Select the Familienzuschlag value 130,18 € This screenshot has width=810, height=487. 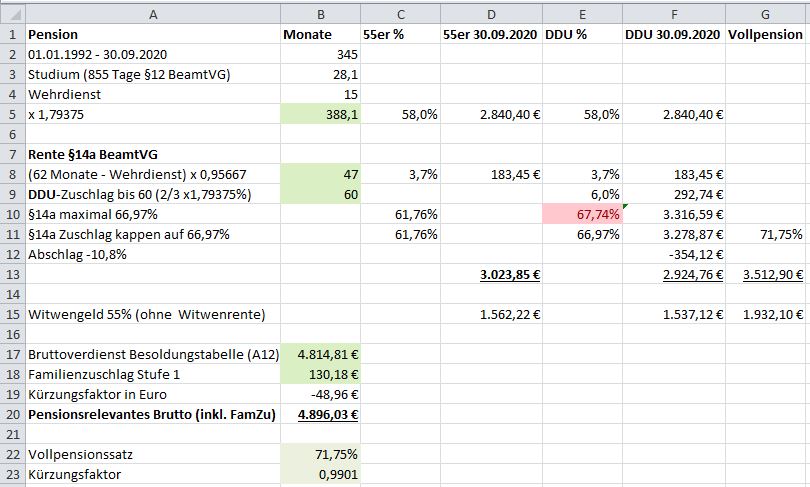coord(320,374)
